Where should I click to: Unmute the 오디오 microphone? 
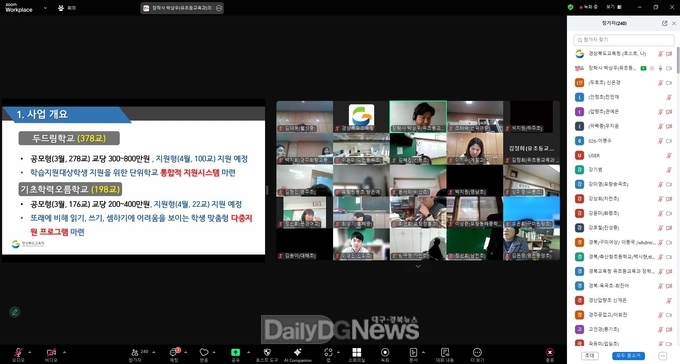pyautogui.click(x=18, y=352)
